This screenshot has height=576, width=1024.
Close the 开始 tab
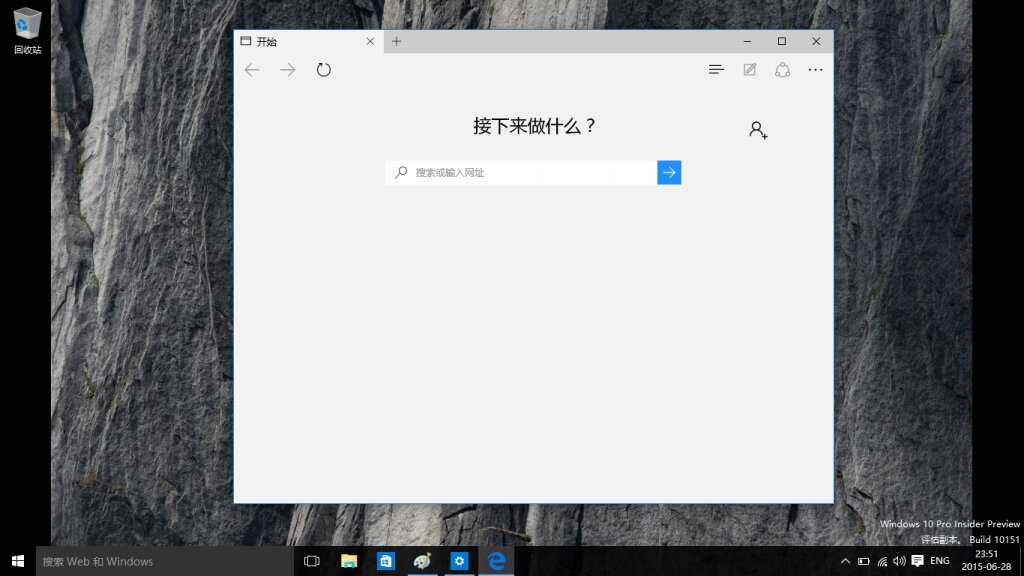pos(370,41)
